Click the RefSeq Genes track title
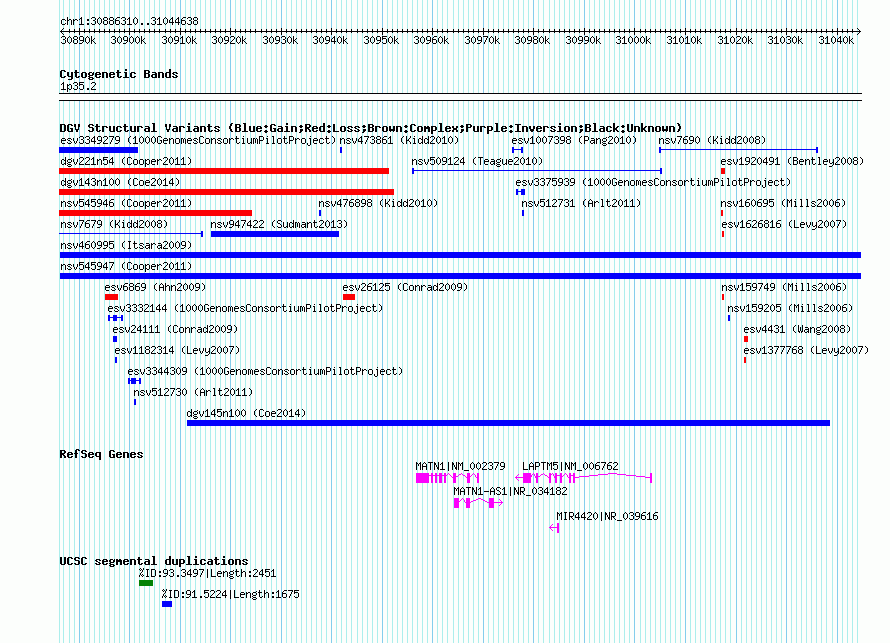Screen dimensions: 890x643 tap(101, 454)
